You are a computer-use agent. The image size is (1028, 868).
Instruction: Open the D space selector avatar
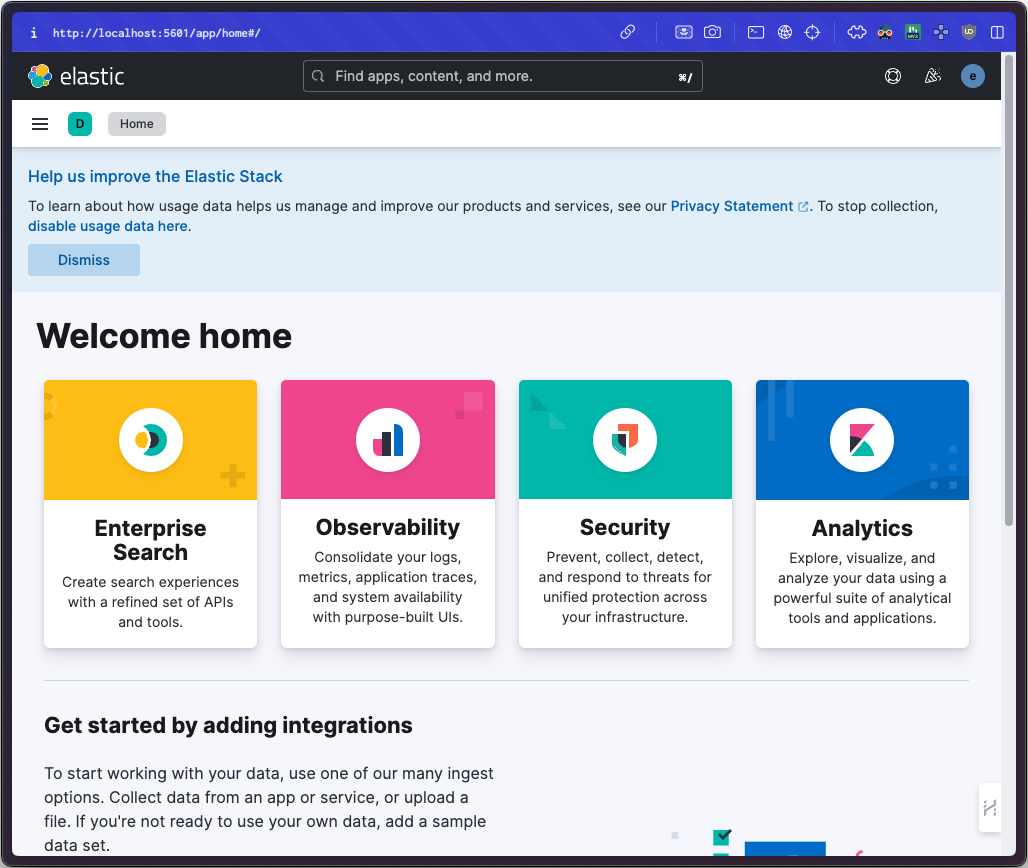[x=80, y=124]
